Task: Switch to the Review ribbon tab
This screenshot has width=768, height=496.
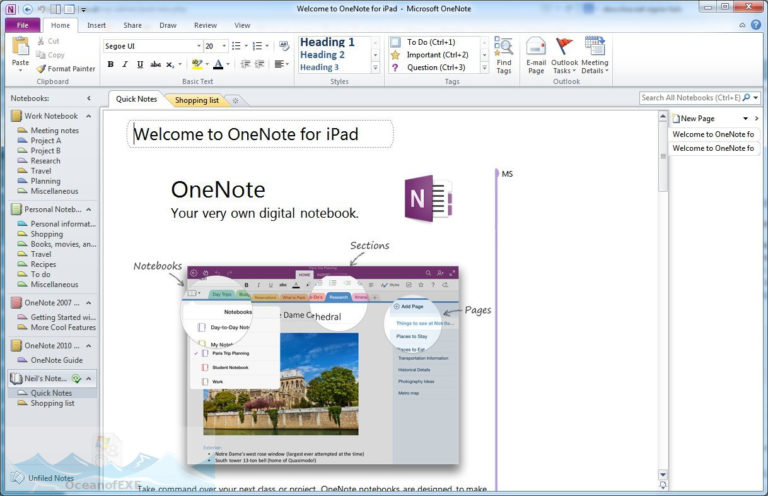Action: [205, 25]
